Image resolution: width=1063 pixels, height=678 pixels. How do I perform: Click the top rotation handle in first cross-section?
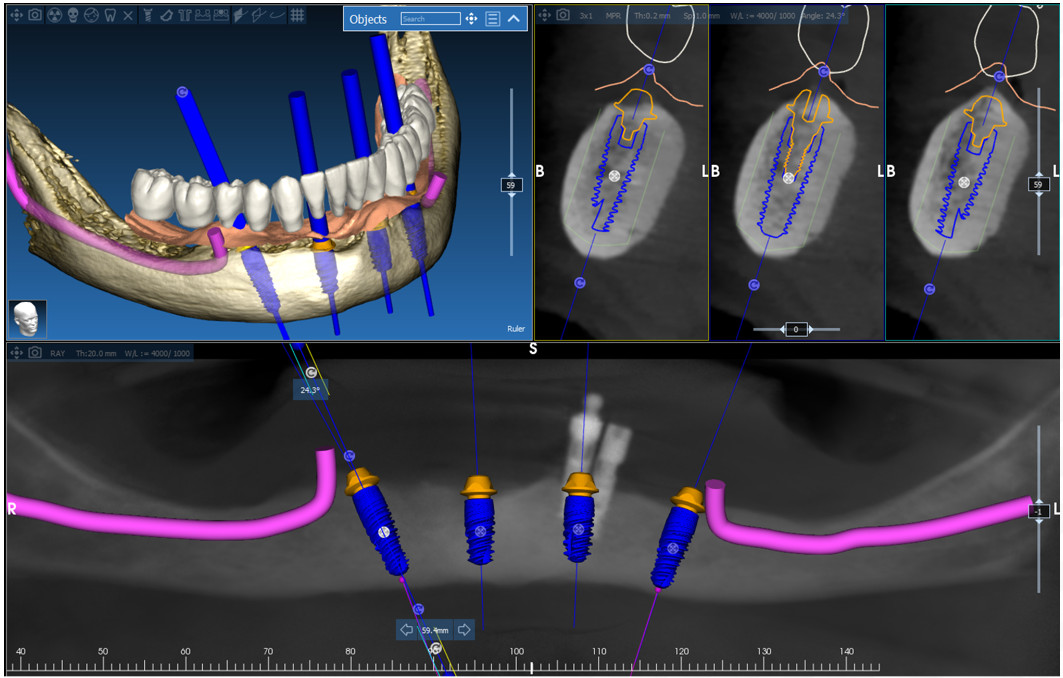click(x=649, y=70)
